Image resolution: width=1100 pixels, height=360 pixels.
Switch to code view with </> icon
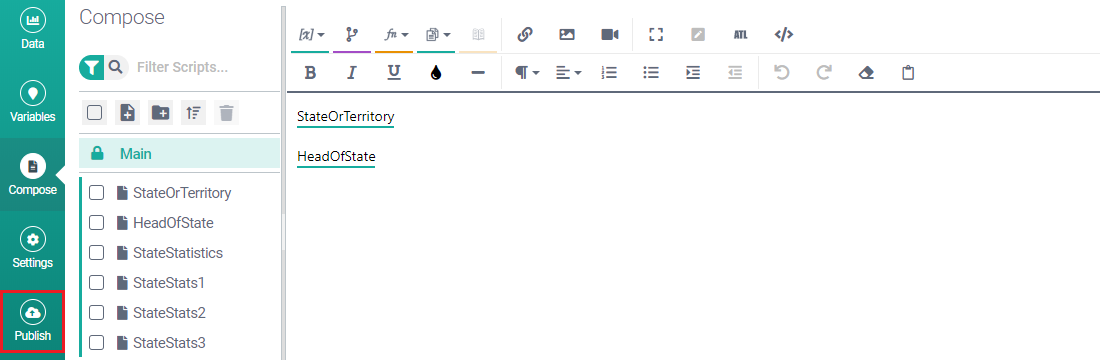784,34
